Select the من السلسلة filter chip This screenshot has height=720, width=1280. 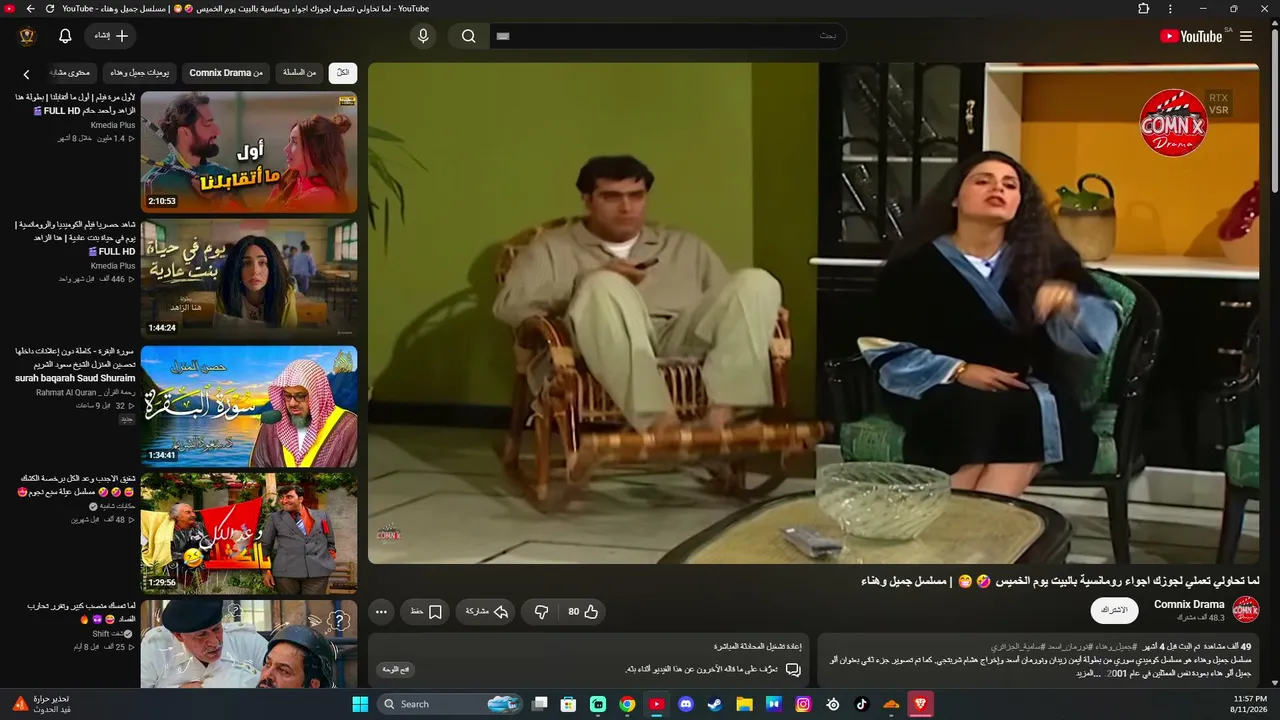click(x=299, y=72)
